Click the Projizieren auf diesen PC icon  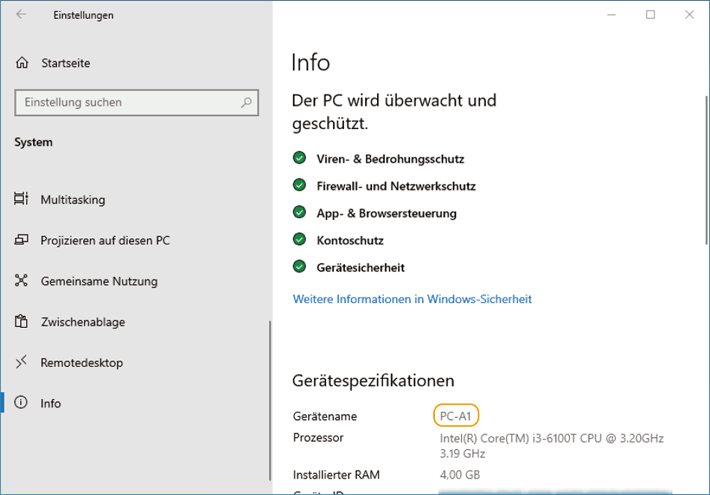pyautogui.click(x=21, y=241)
